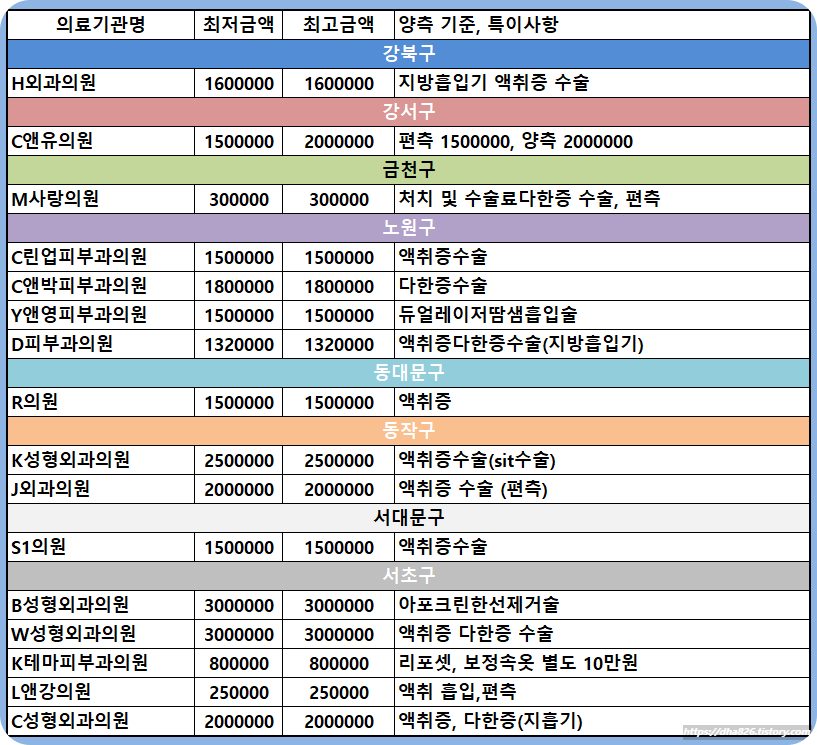Click K성형외과의원 minimum price 2500000
Viewport: 817px width, 745px height.
[239, 461]
